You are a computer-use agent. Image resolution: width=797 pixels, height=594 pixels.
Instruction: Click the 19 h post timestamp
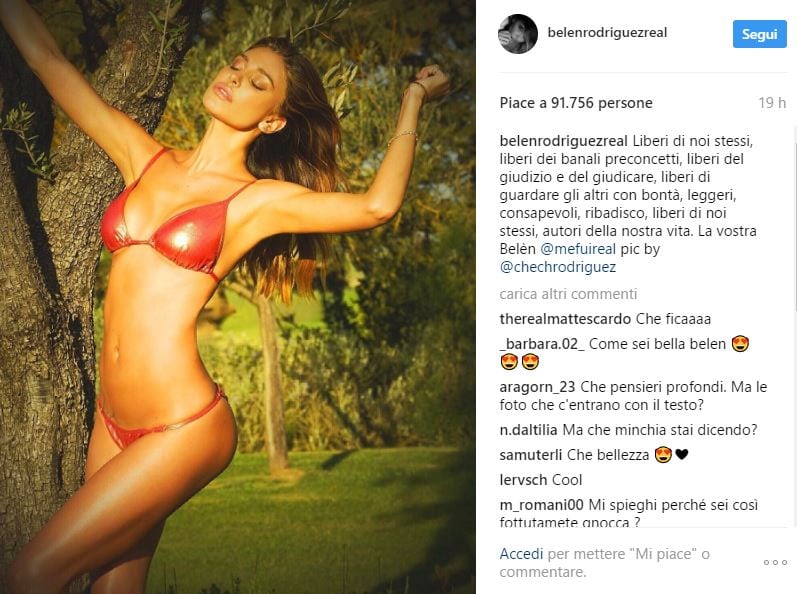772,103
